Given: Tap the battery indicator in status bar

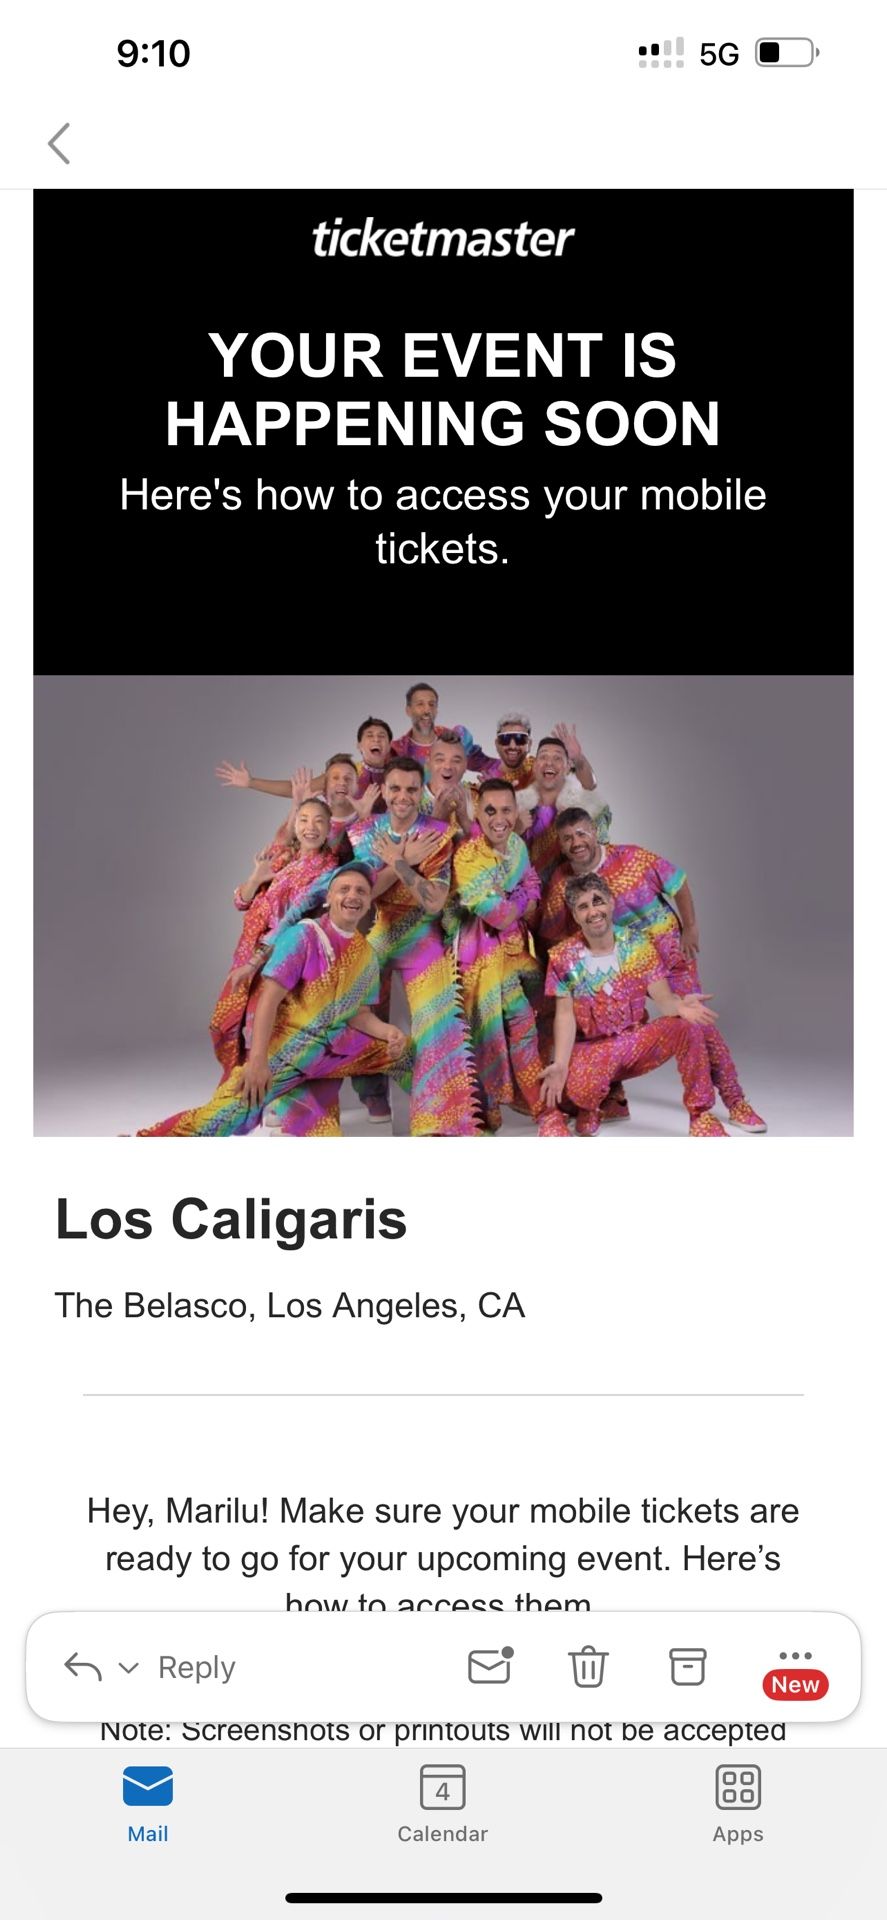Looking at the screenshot, I should [787, 52].
